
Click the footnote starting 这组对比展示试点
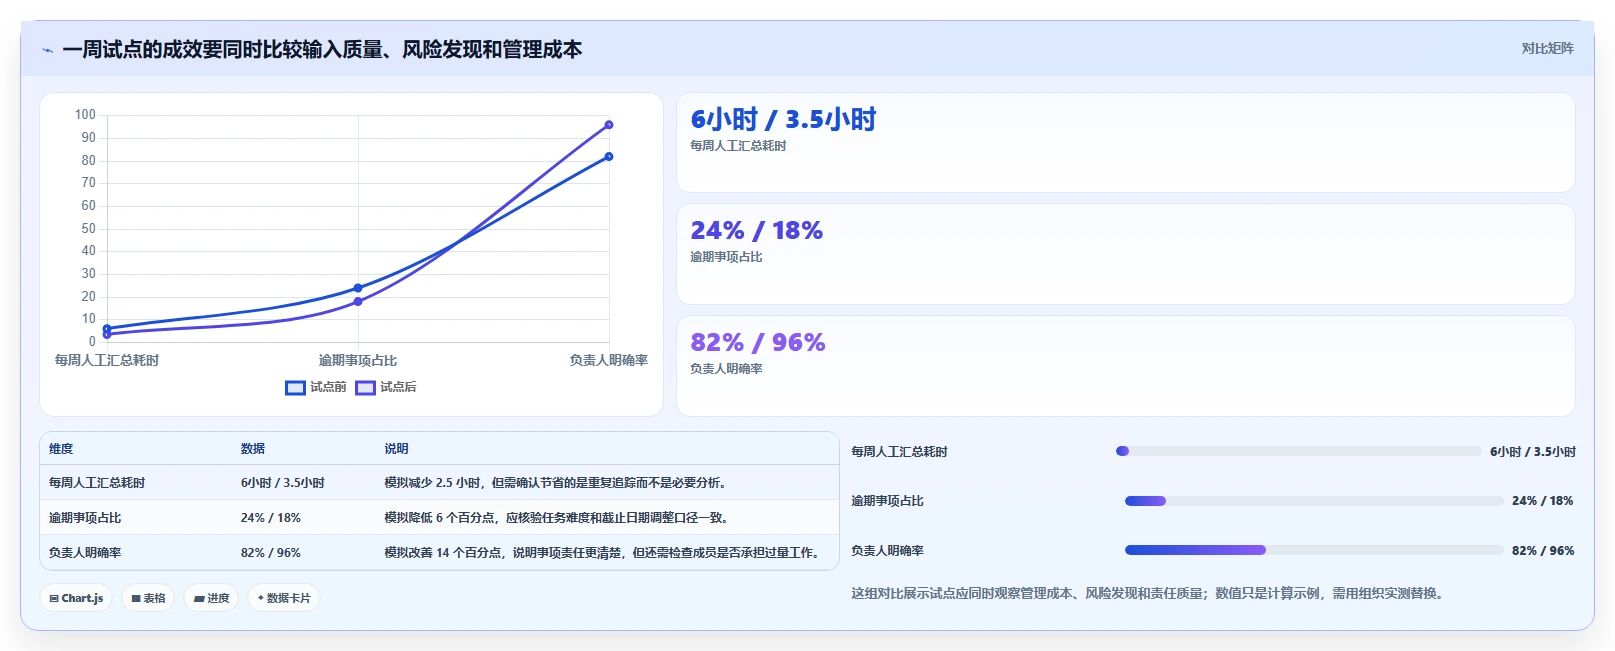1149,593
